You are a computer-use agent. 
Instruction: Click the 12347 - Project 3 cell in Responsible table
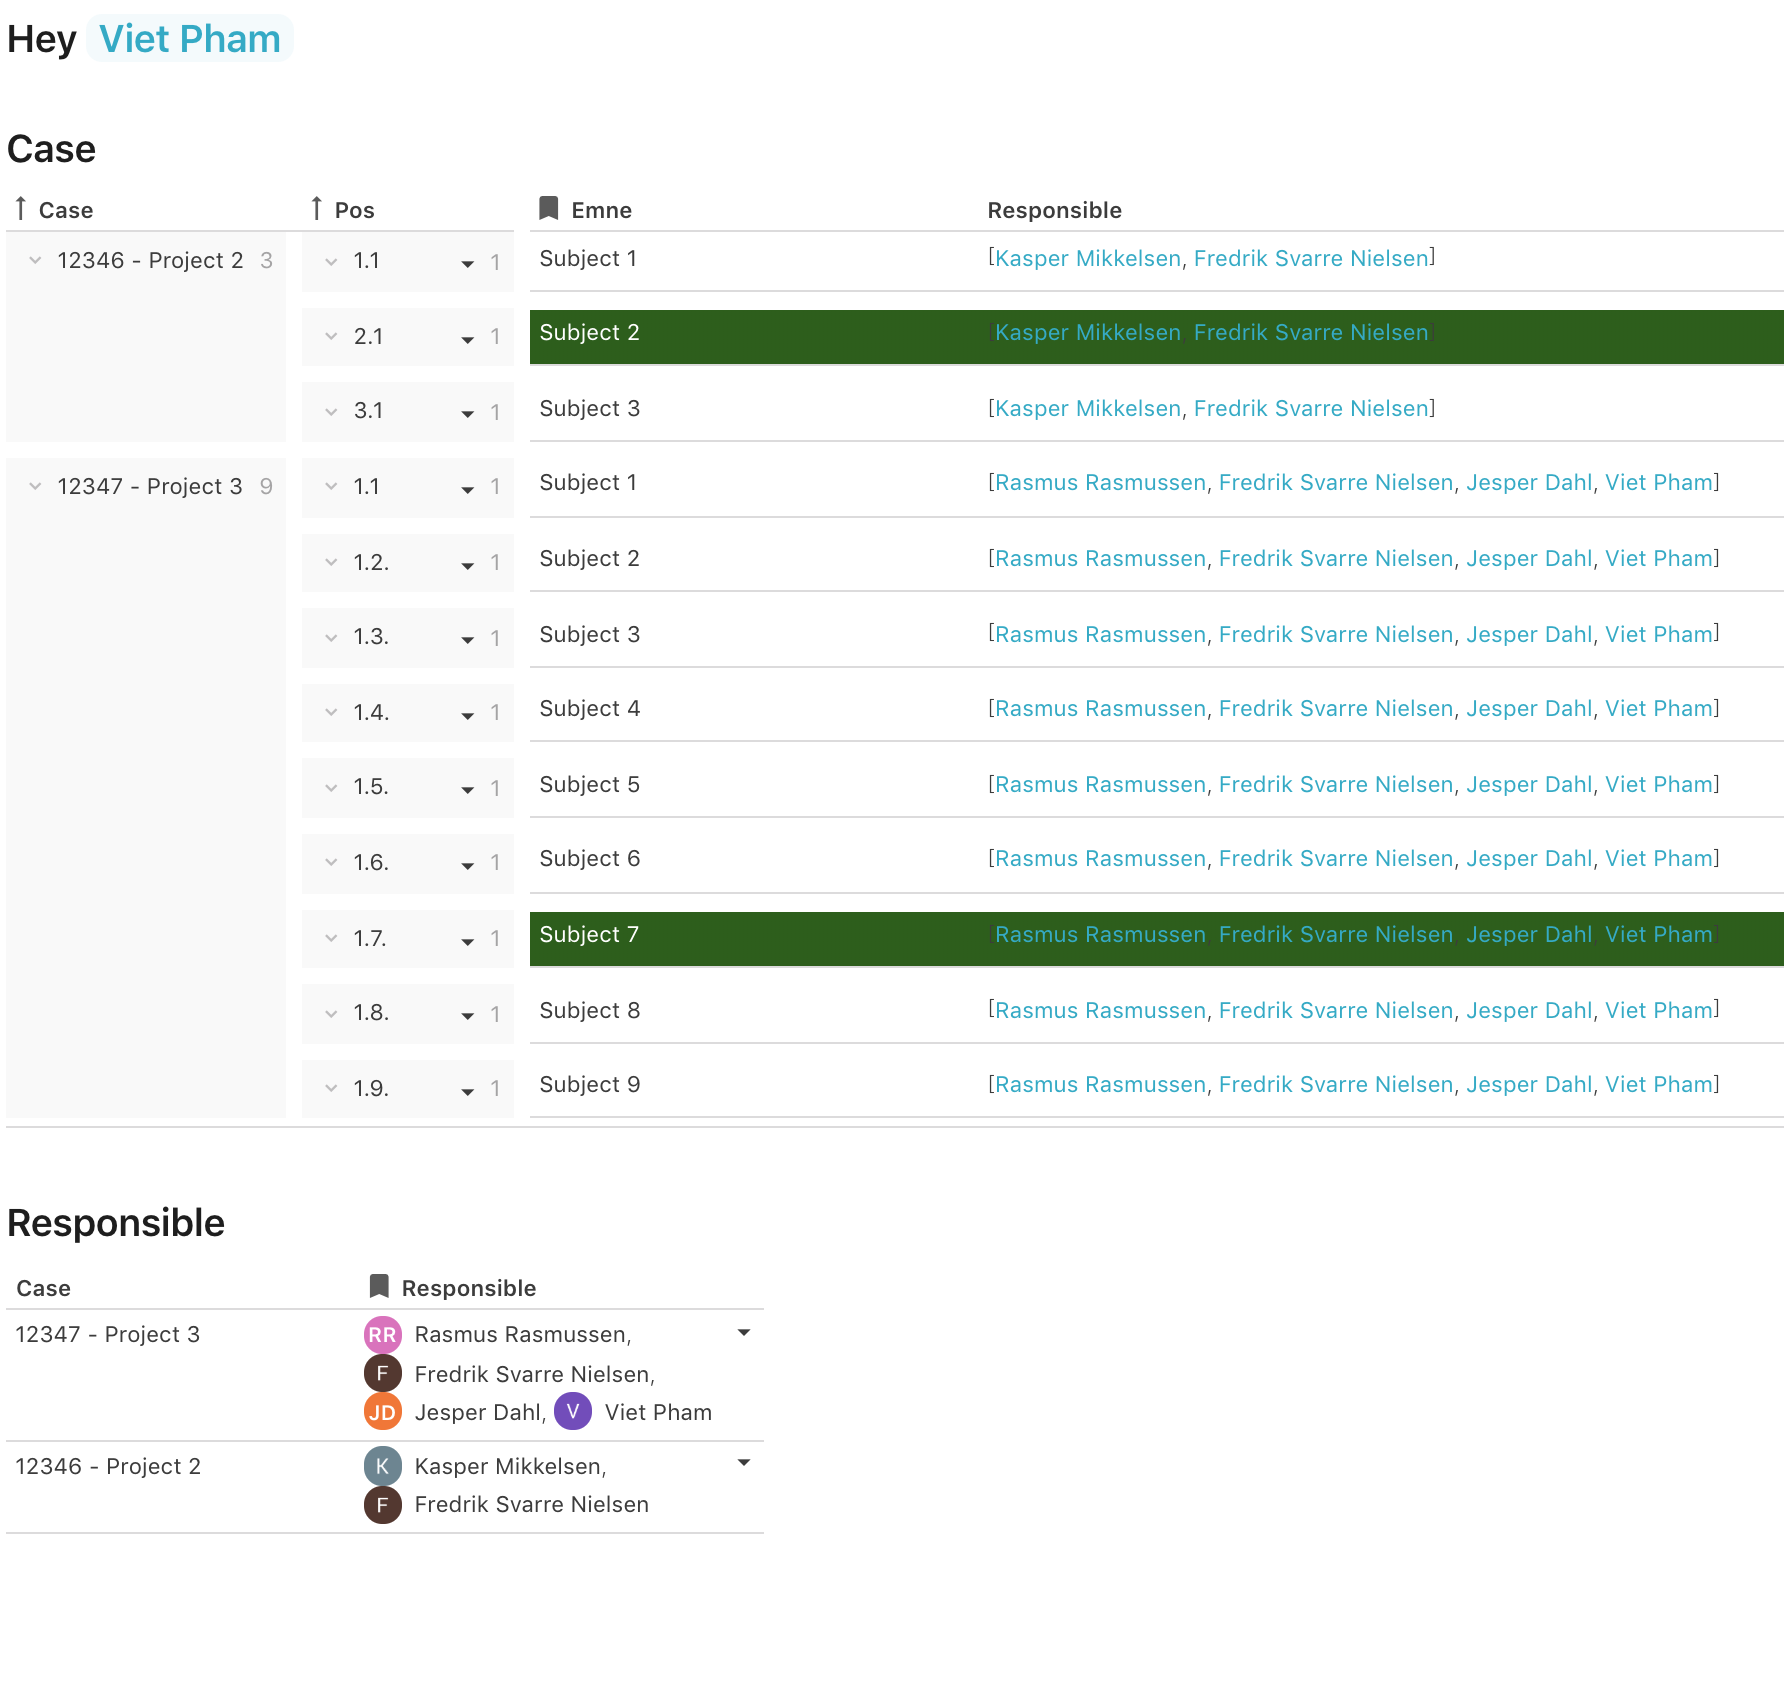point(108,1334)
